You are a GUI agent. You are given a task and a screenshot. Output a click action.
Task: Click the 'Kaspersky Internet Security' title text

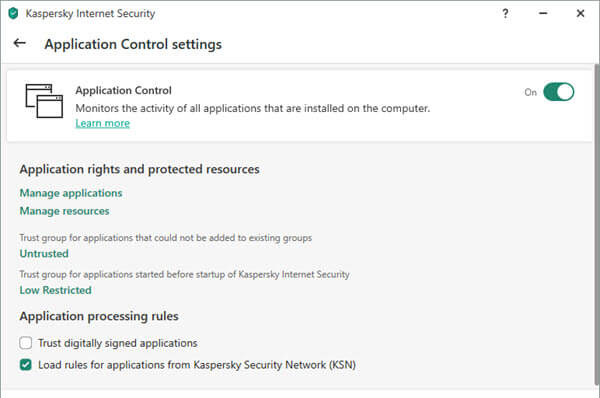tap(90, 13)
